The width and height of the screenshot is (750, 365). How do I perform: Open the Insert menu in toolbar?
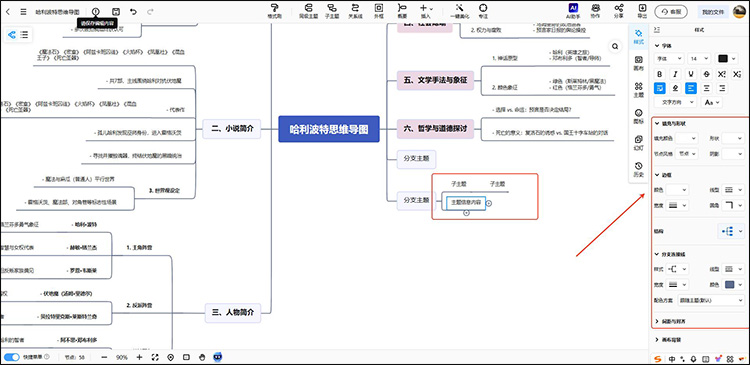click(425, 11)
